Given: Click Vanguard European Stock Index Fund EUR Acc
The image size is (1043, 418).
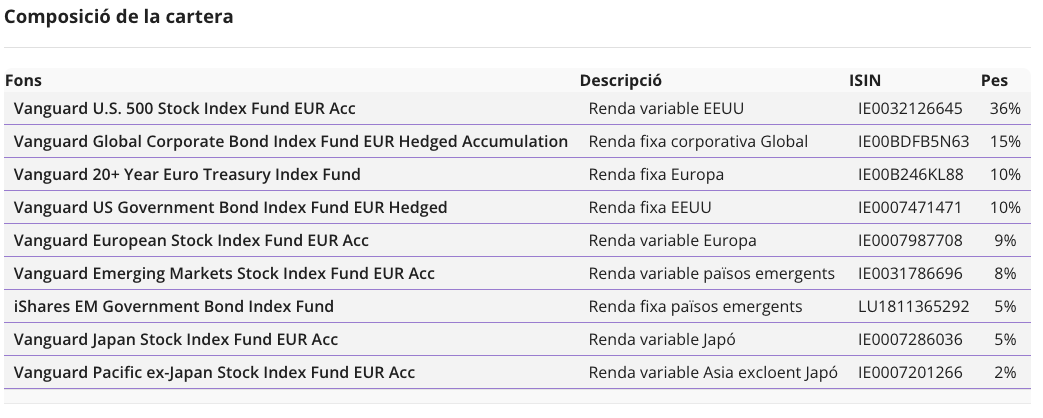Looking at the screenshot, I should click(191, 240).
